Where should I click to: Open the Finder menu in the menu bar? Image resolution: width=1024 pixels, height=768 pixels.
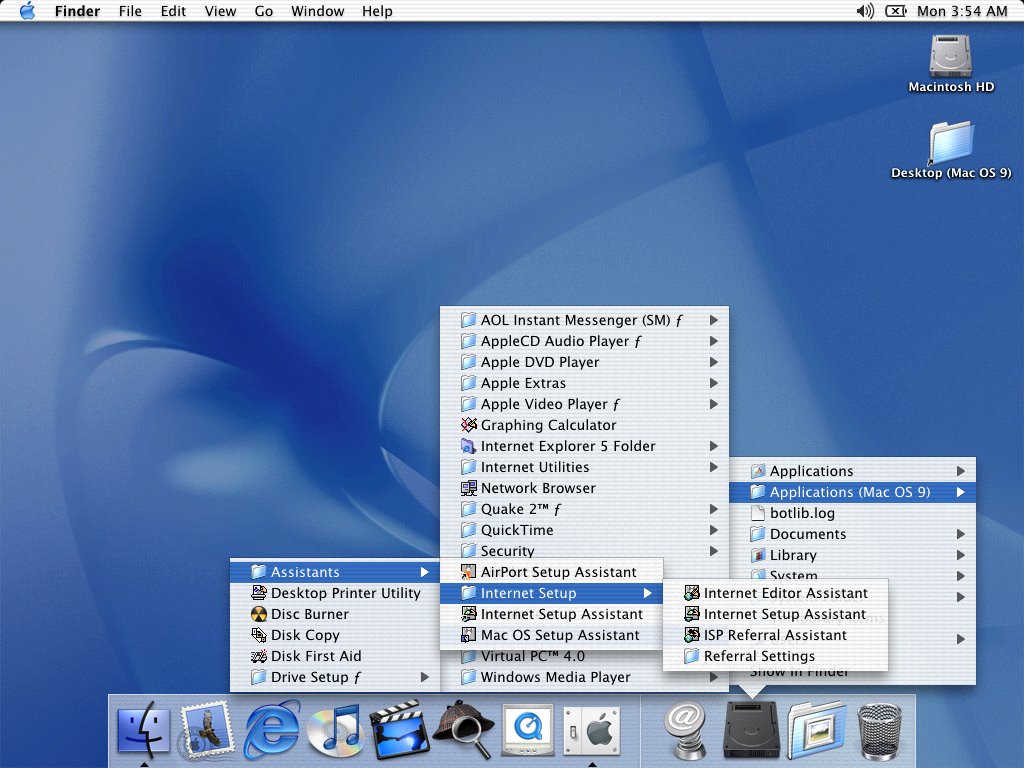point(77,11)
